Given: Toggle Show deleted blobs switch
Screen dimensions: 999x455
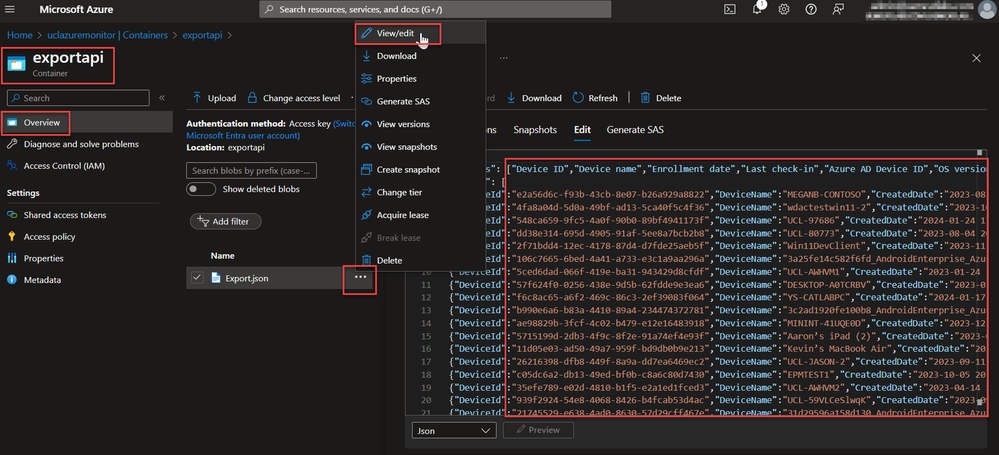Looking at the screenshot, I should [x=200, y=189].
